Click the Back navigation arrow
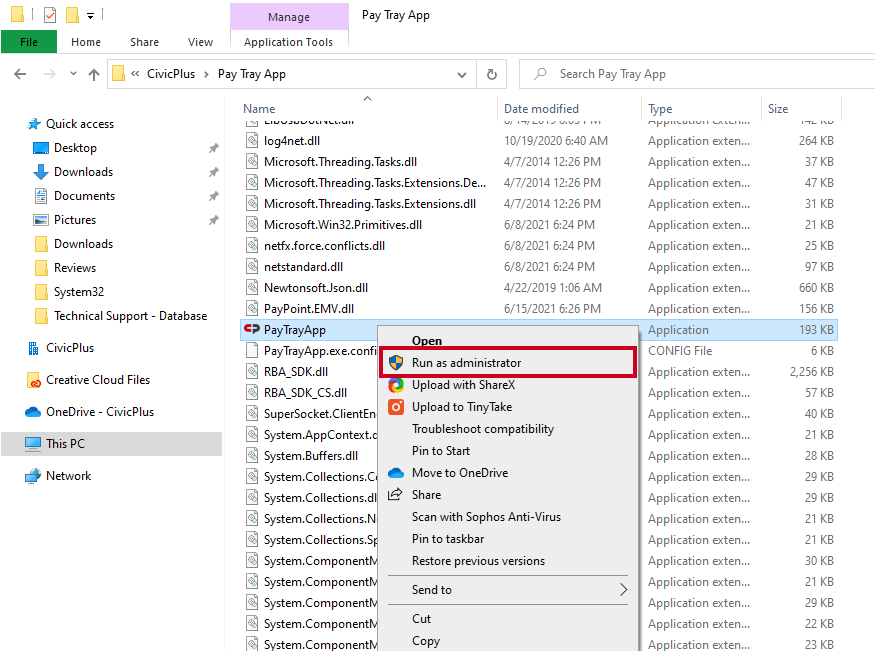Screen dimensions: 875x651 20,74
